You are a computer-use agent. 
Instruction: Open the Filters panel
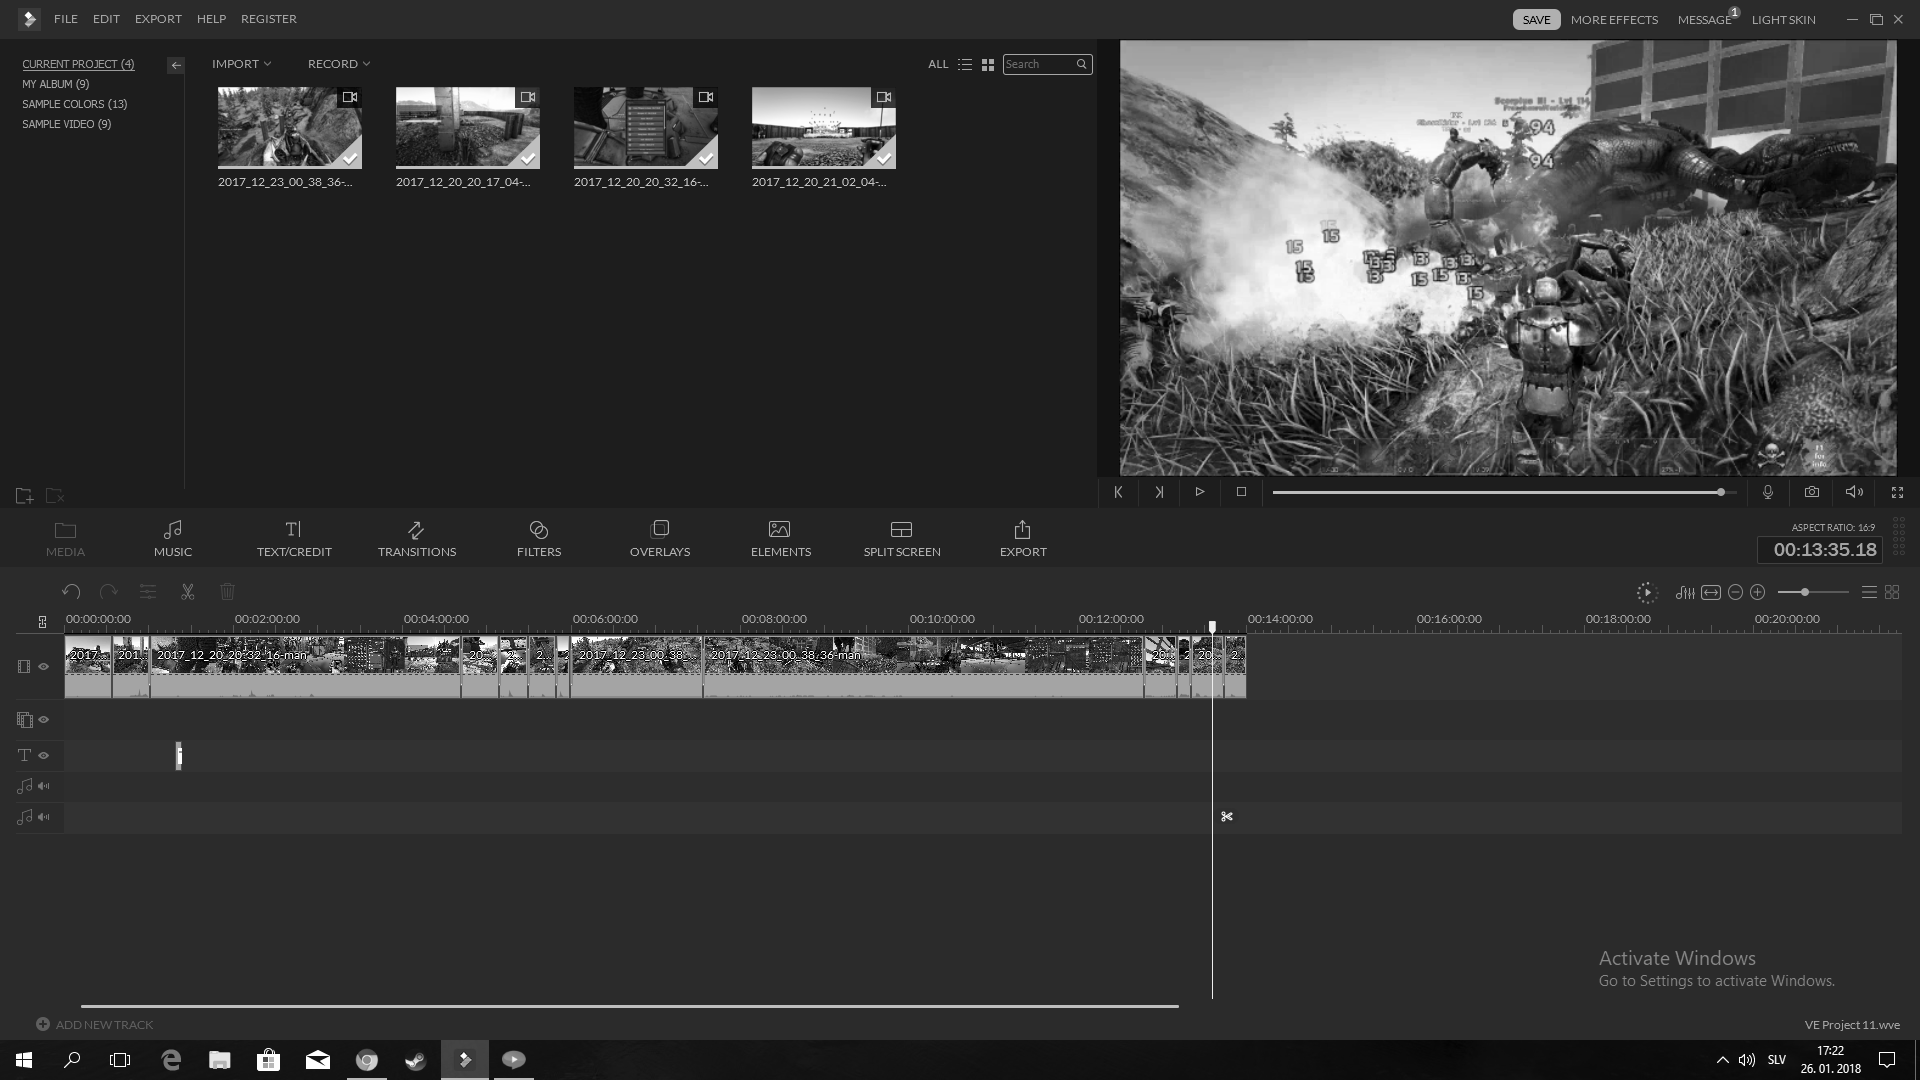point(538,538)
